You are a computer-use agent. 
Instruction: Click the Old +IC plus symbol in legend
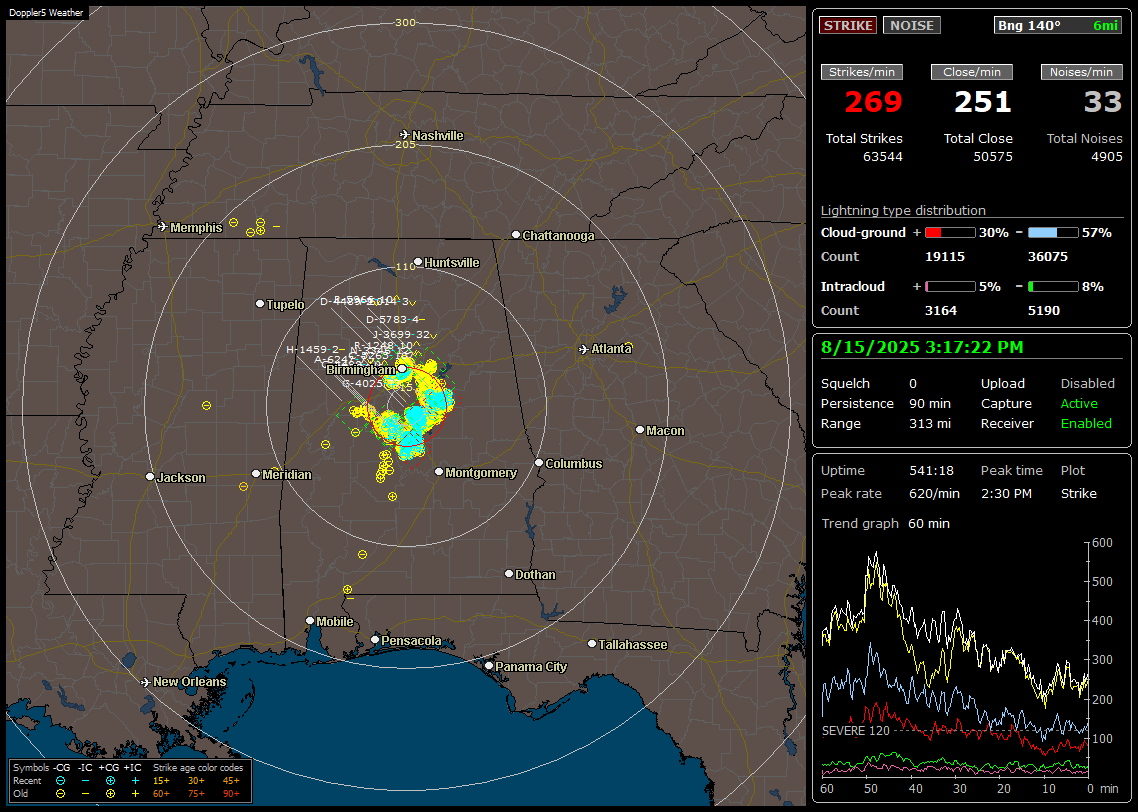coord(135,794)
